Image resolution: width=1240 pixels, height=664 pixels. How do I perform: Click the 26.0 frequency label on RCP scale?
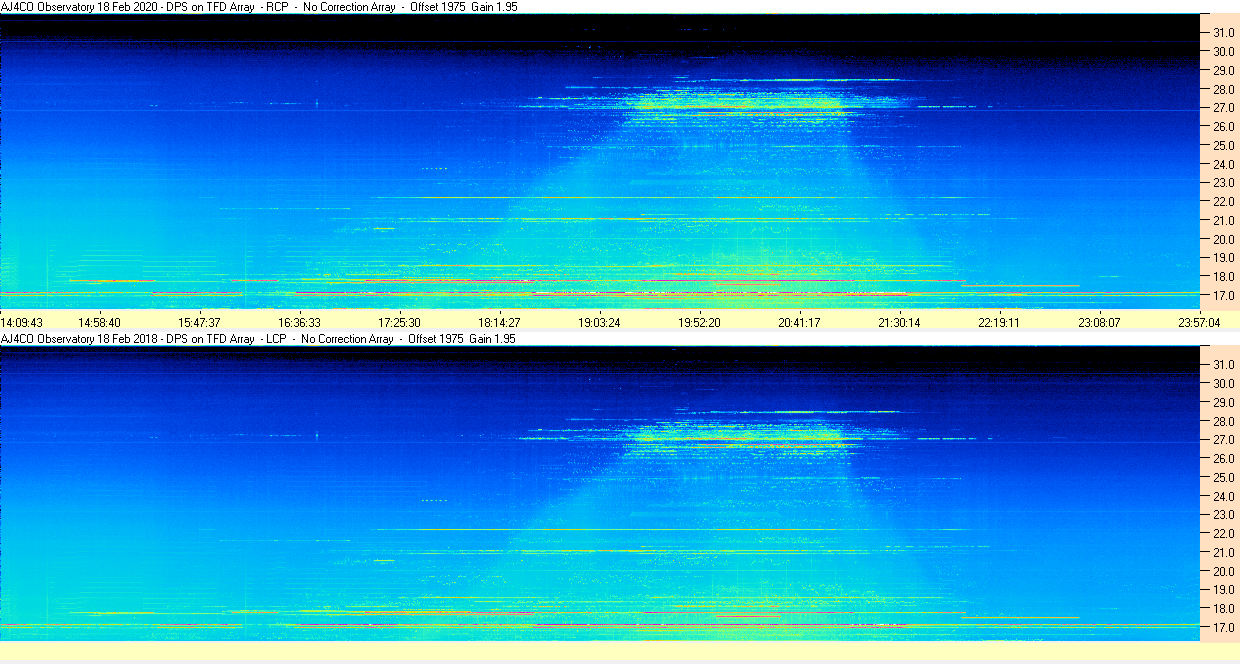[1224, 127]
